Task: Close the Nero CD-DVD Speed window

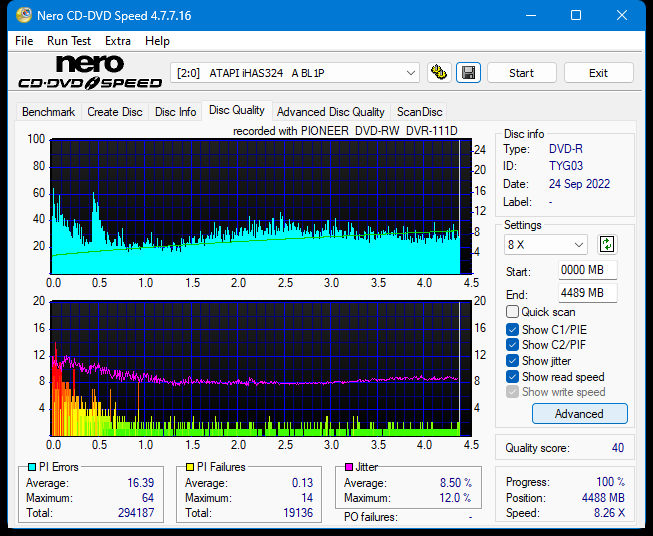Action: click(622, 15)
